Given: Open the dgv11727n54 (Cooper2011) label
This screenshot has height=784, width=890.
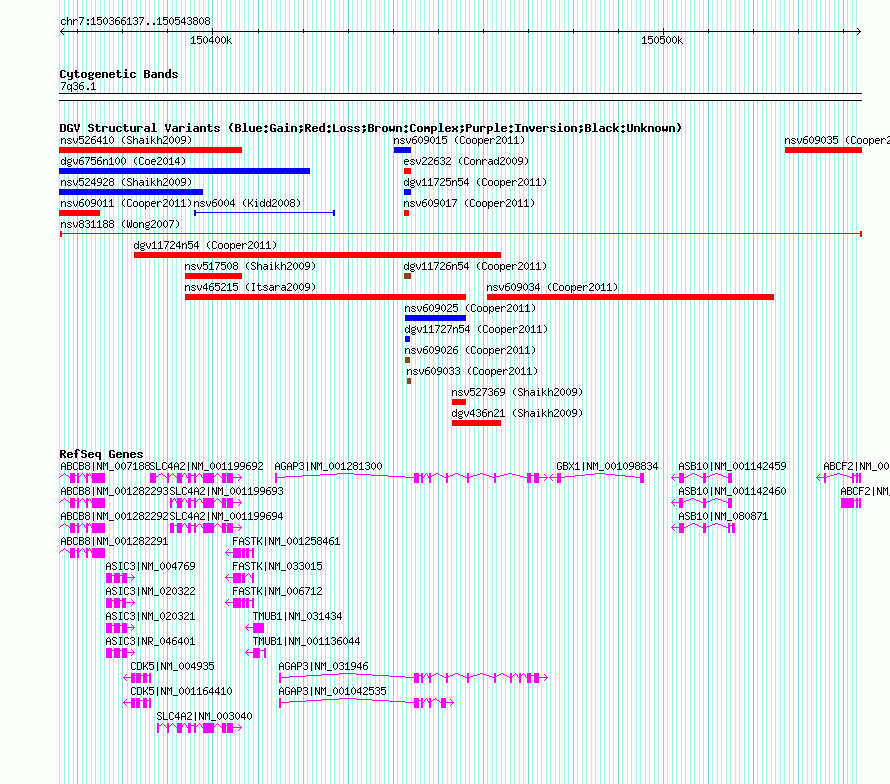Looking at the screenshot, I should click(x=476, y=329).
